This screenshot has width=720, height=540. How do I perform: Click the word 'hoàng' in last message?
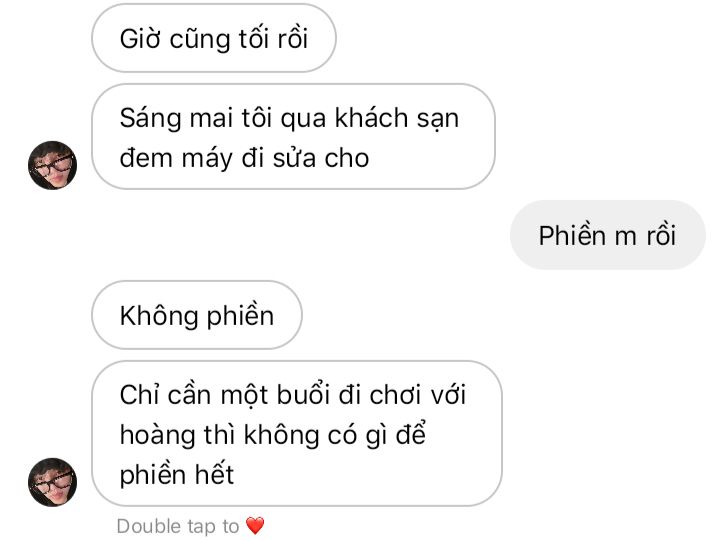coord(158,435)
